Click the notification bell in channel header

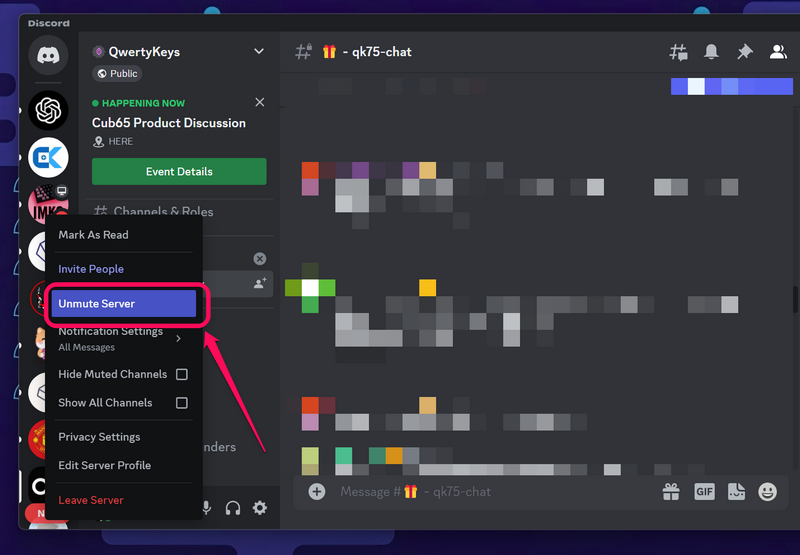click(x=711, y=52)
